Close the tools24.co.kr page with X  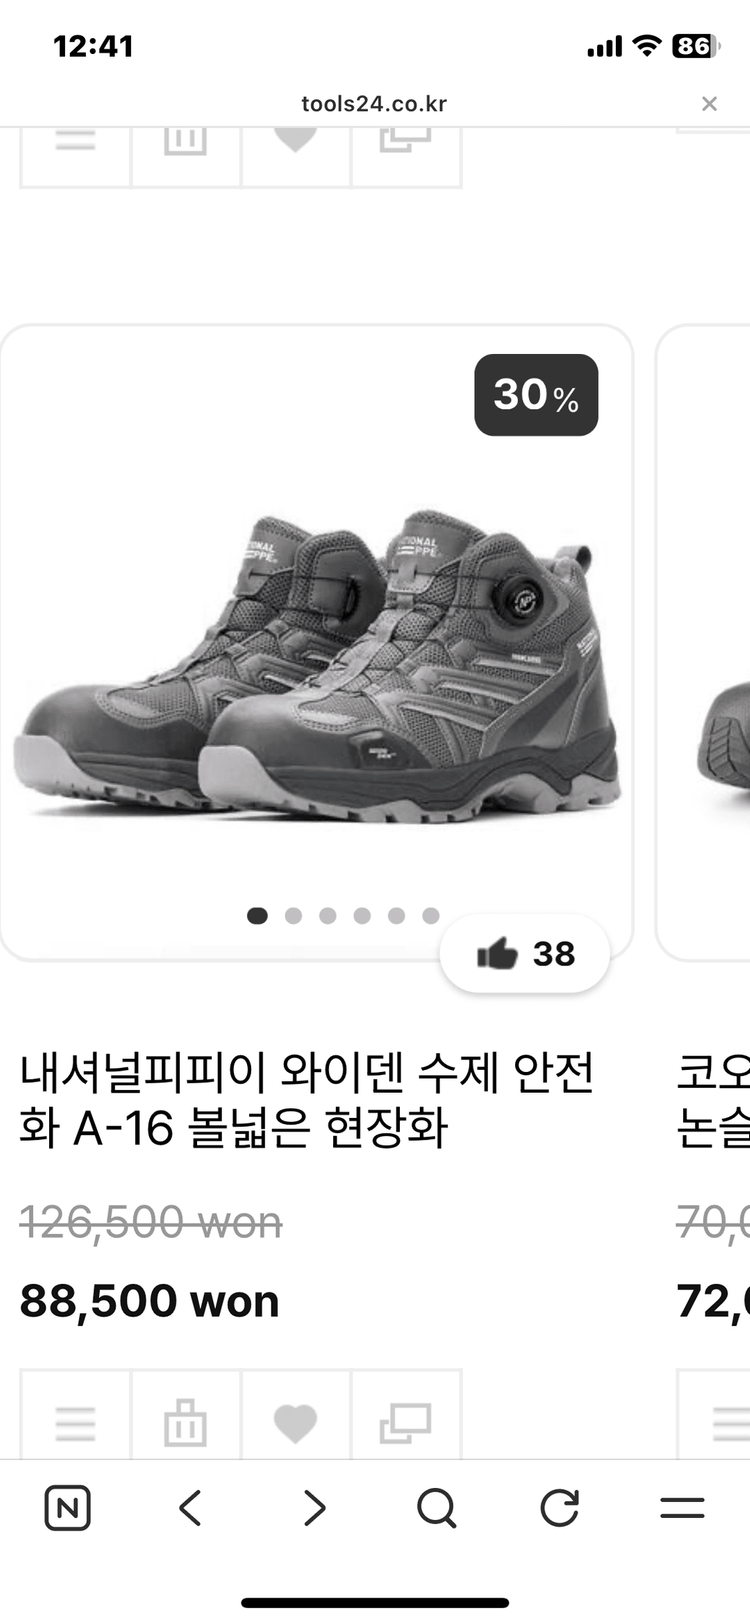pos(709,104)
